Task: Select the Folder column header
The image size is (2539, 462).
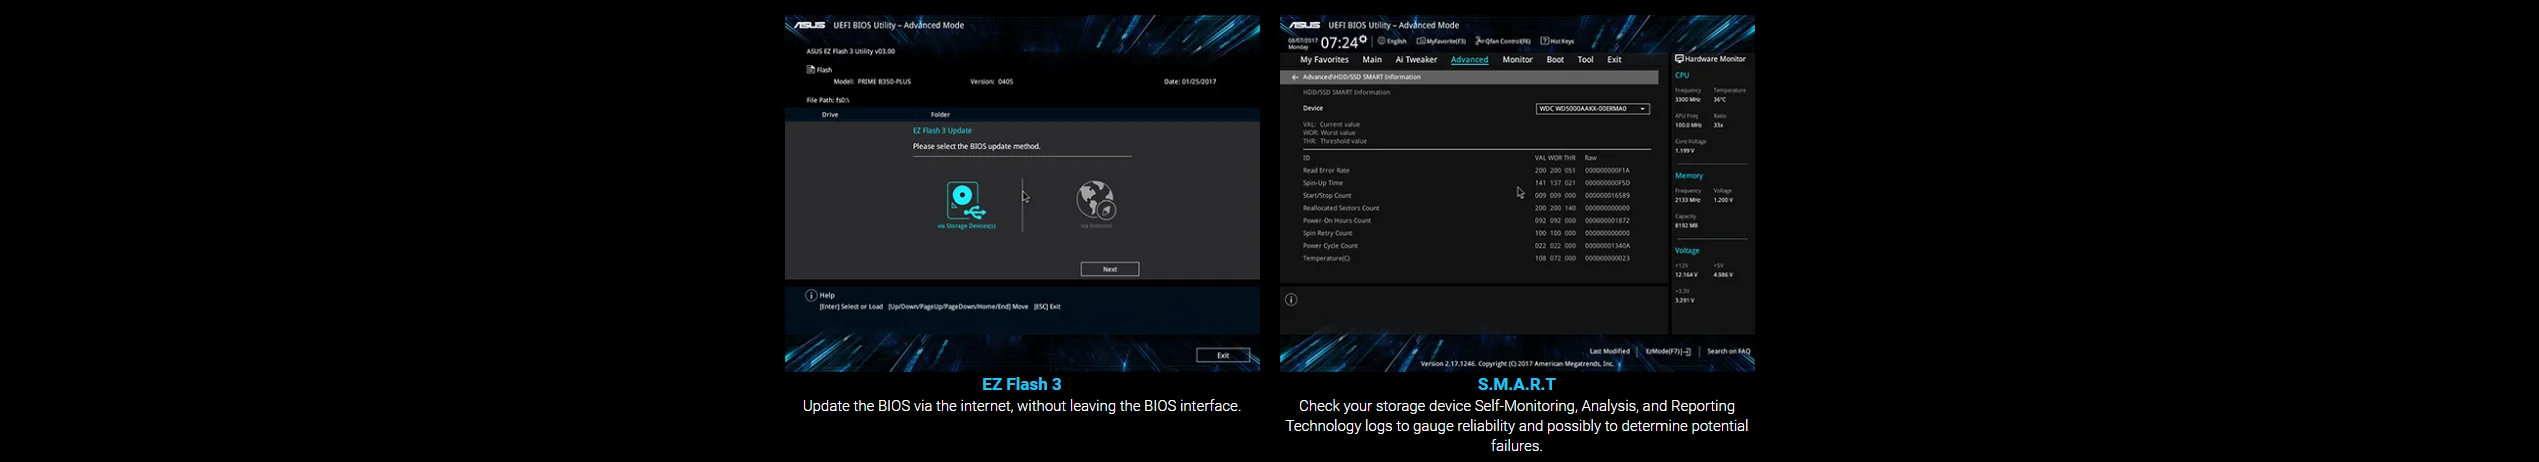Action: click(940, 115)
